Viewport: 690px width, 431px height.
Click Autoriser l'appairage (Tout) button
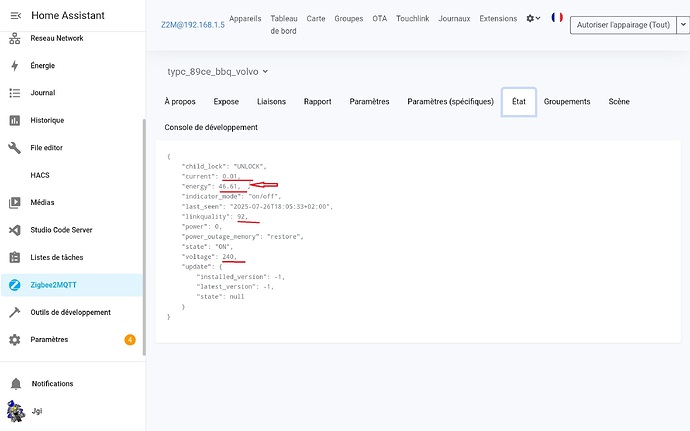(x=623, y=25)
